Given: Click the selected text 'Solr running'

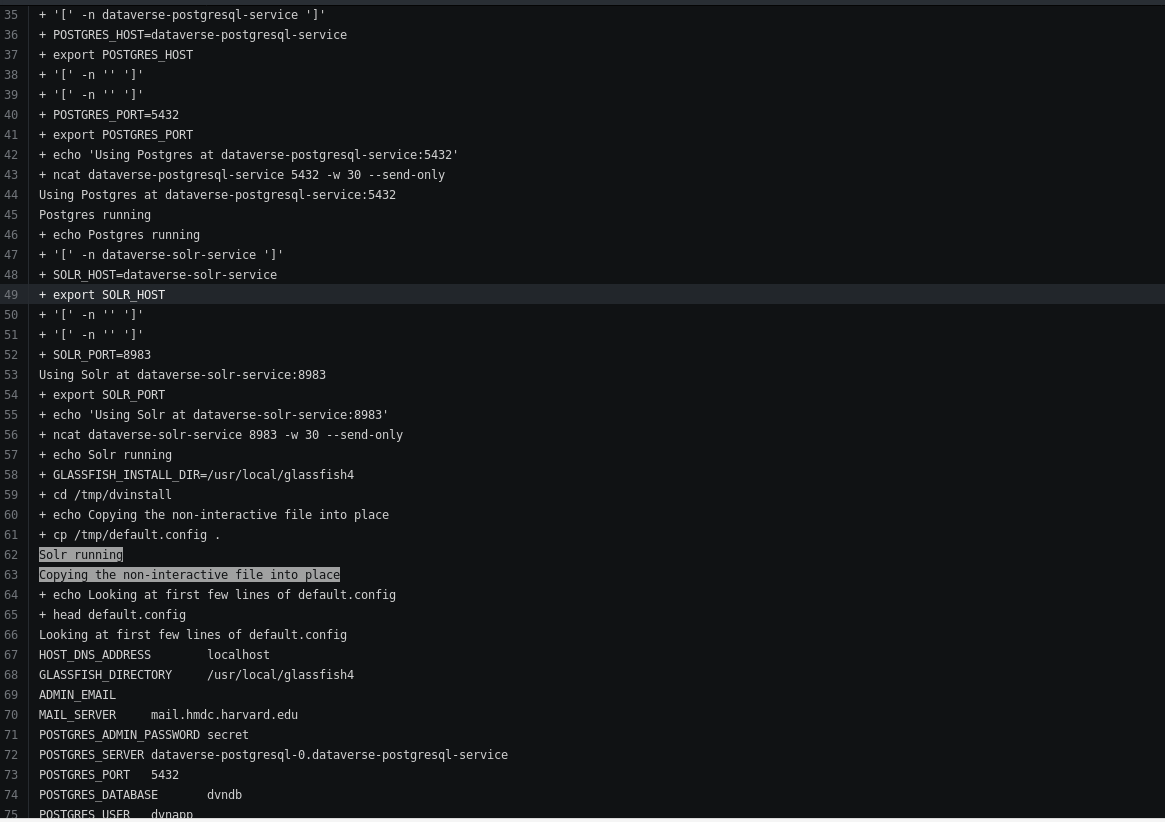Looking at the screenshot, I should [81, 555].
